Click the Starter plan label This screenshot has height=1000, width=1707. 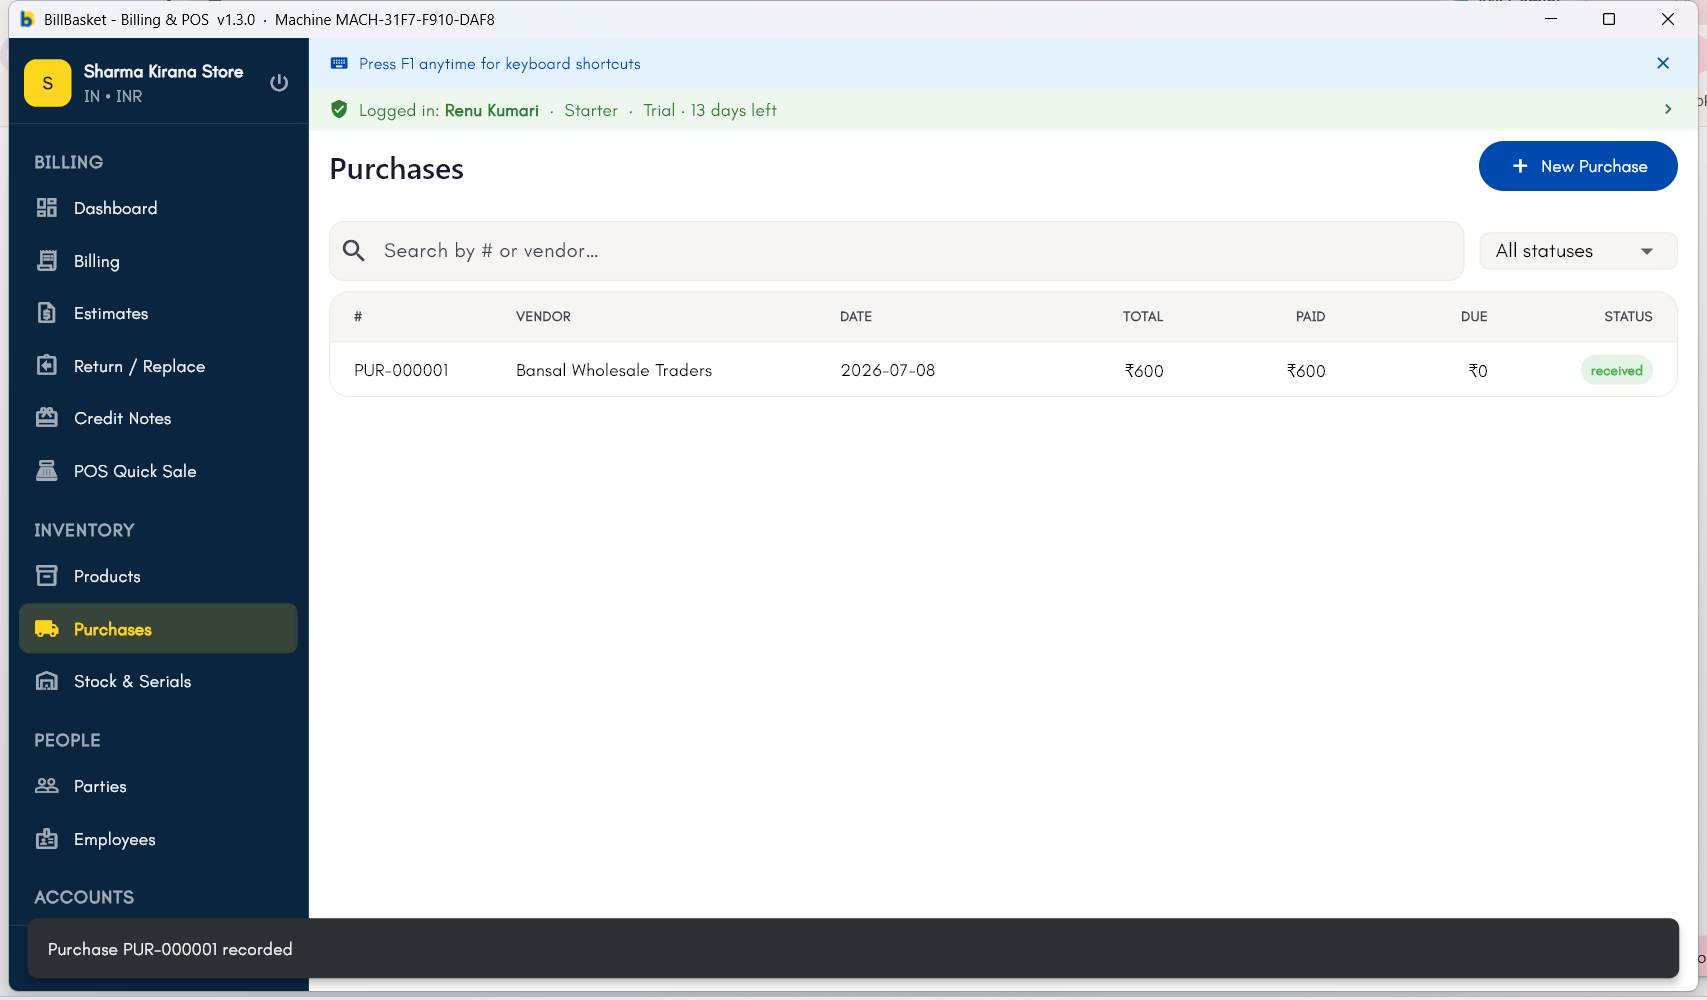coord(591,110)
